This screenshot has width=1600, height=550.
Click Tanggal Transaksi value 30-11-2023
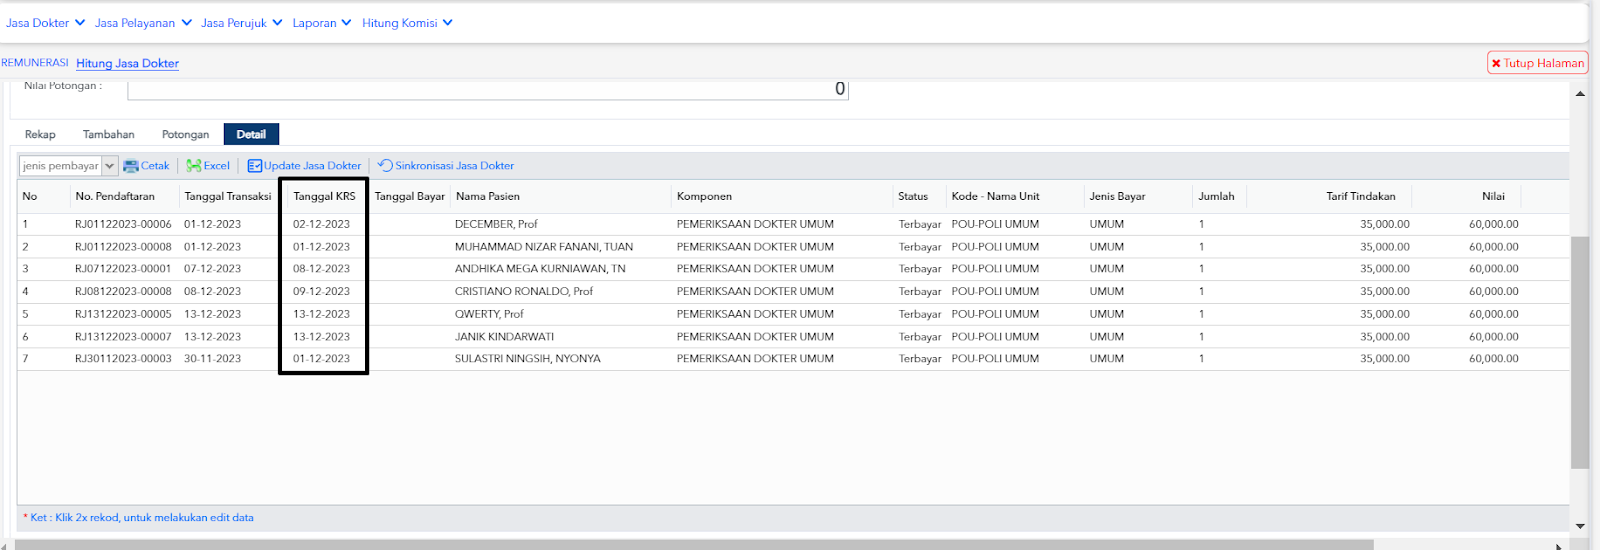(212, 359)
